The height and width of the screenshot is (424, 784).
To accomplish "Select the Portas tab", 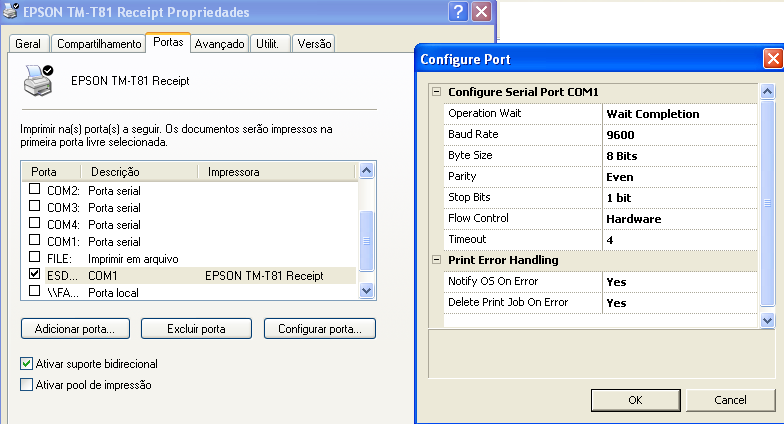I will click(168, 42).
